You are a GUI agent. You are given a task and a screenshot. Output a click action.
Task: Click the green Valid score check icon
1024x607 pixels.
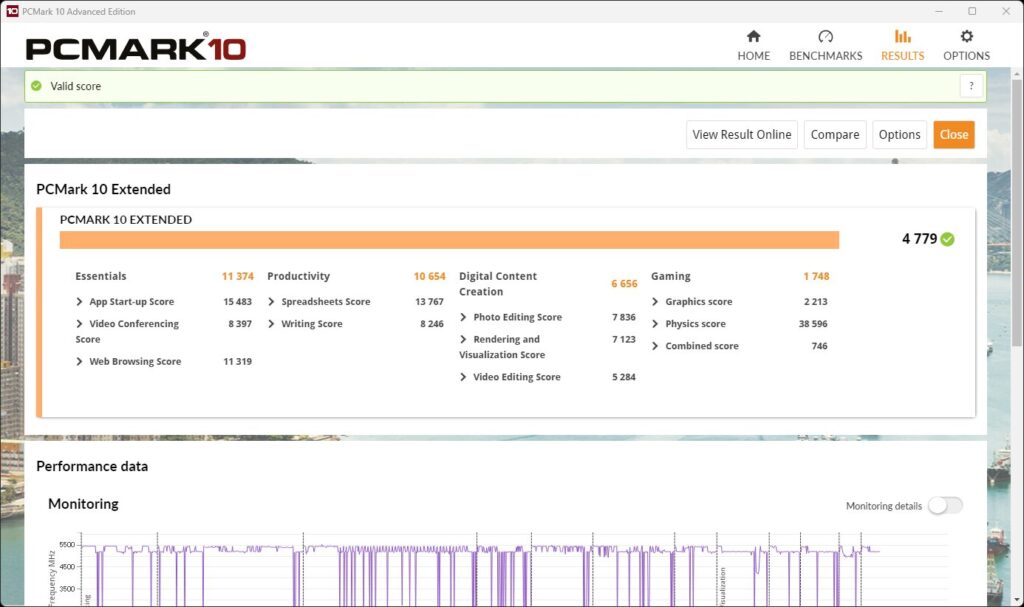(x=37, y=86)
